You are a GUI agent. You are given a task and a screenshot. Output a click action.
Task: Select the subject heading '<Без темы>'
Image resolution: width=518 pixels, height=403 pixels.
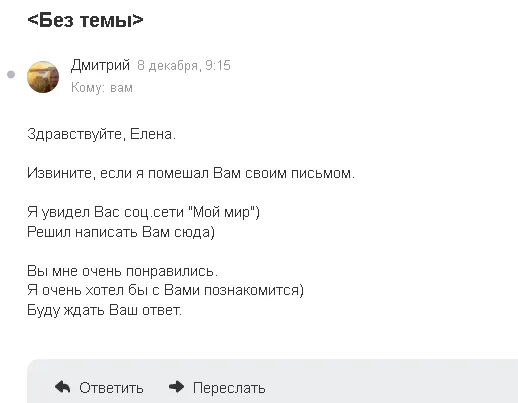(x=85, y=20)
